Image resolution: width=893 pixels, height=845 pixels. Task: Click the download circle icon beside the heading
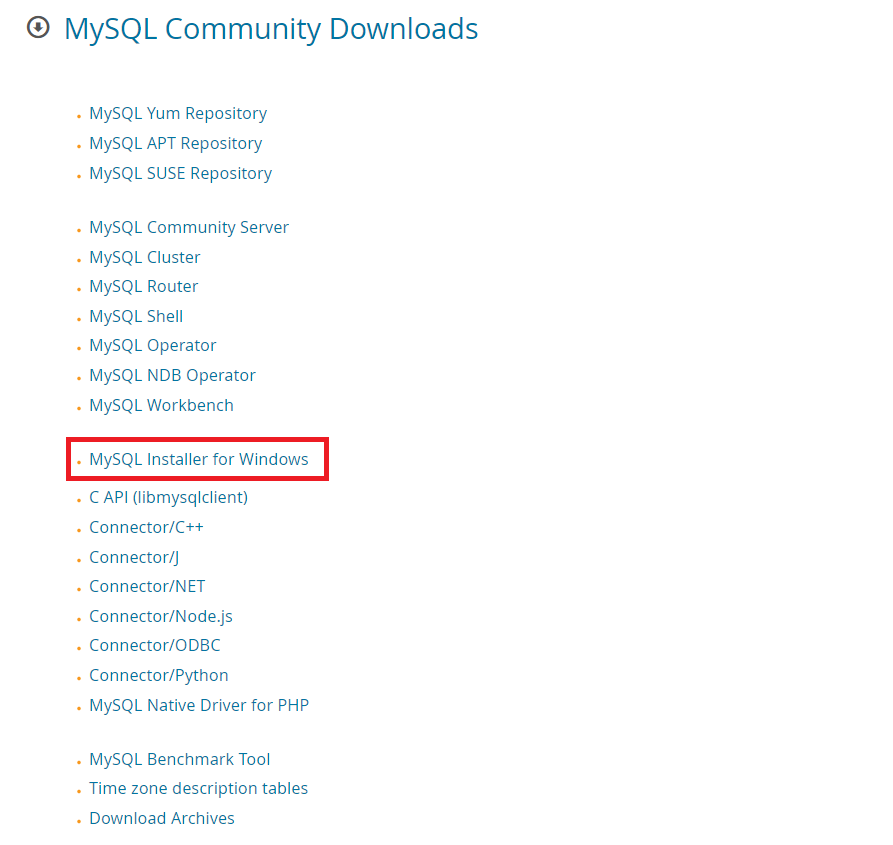pos(38,27)
